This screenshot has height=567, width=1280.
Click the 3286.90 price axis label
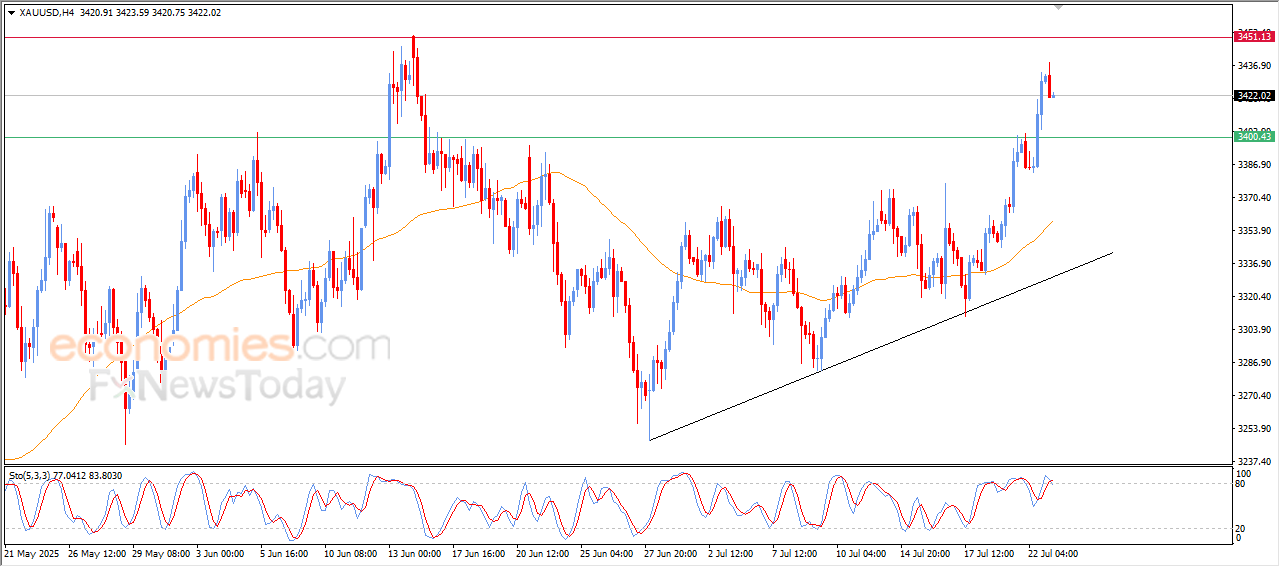coord(1253,363)
